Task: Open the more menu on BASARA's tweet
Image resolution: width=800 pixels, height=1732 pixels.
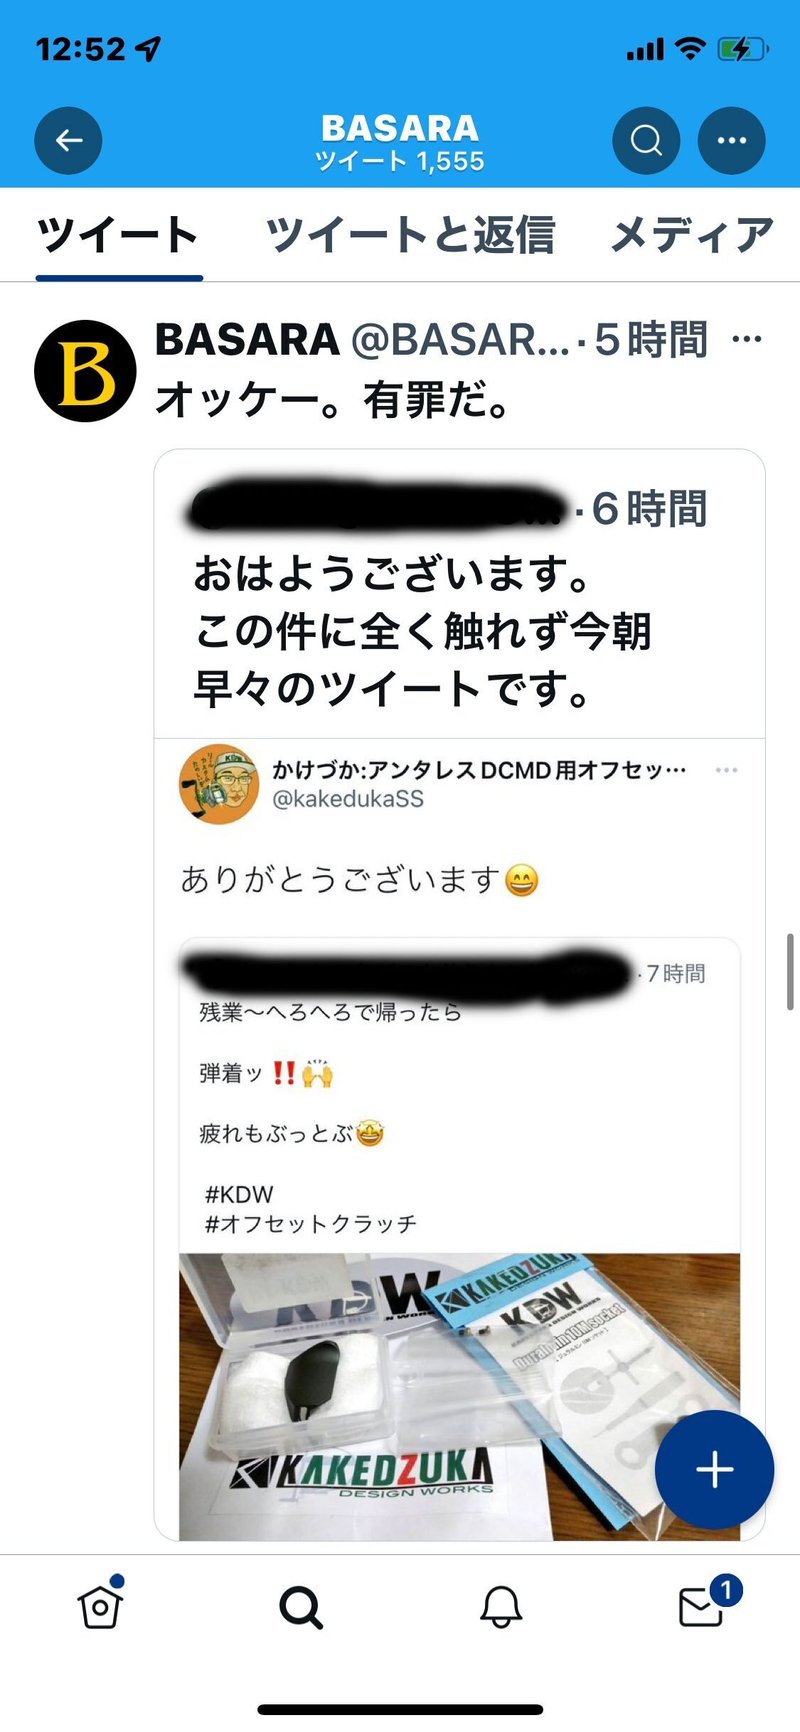Action: 747,340
